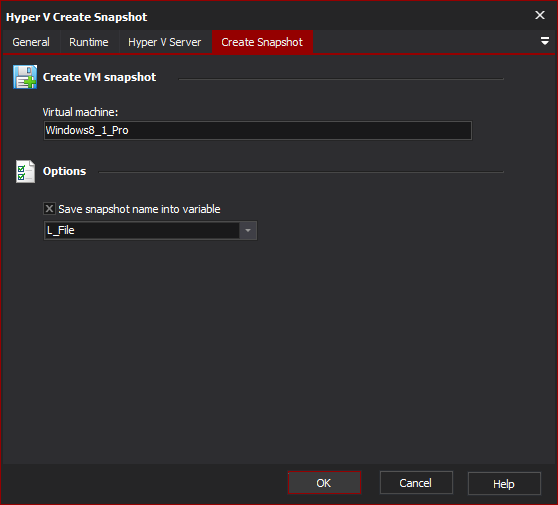
Task: Click the 'Options' section heading
Action: coord(64,171)
